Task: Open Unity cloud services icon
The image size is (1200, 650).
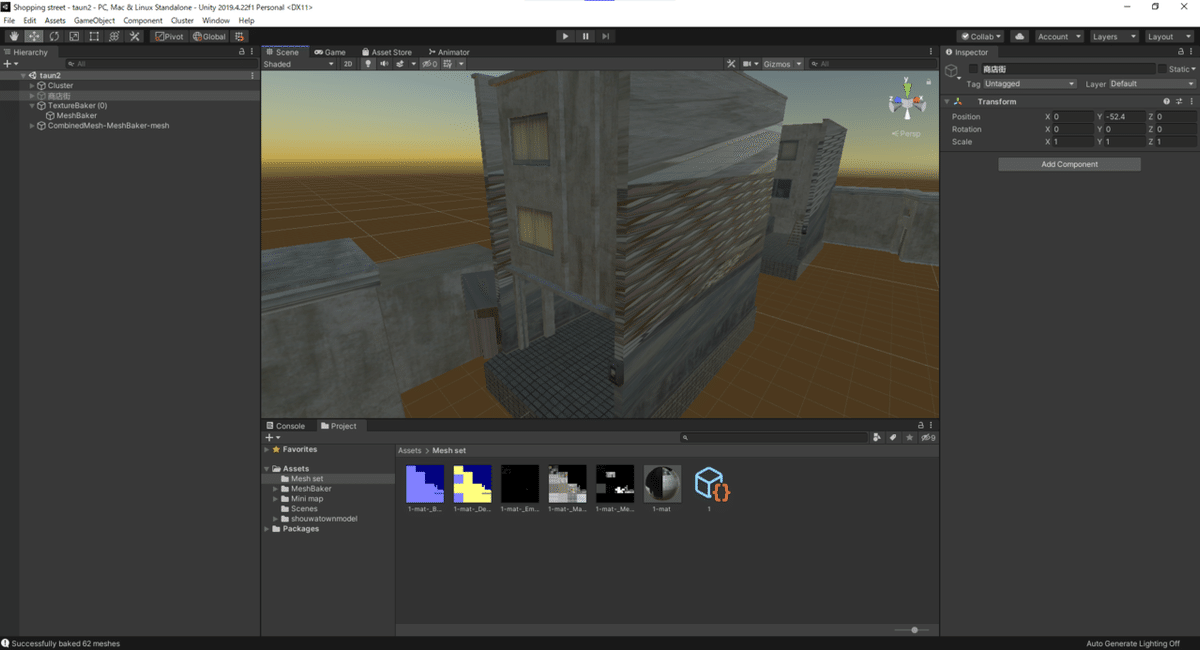Action: pyautogui.click(x=1019, y=36)
